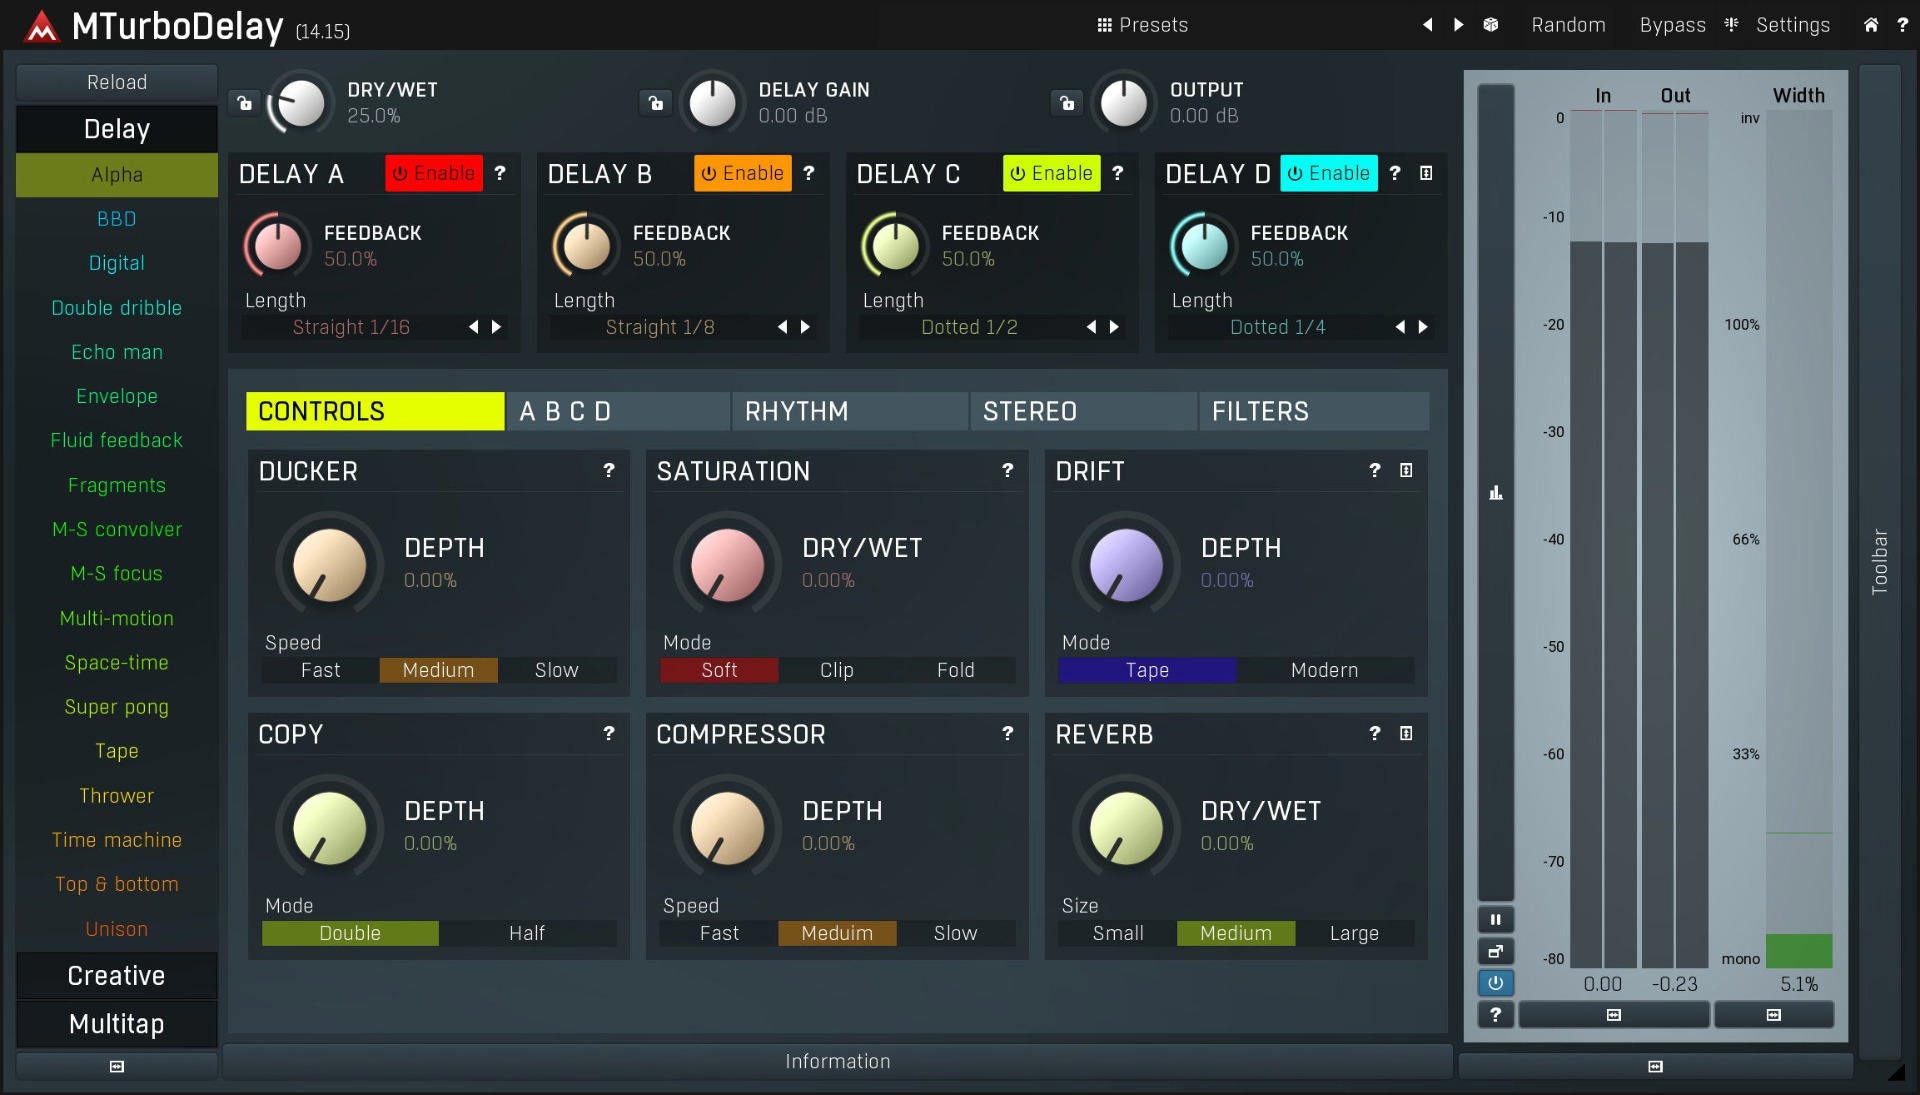Click the home icon in title bar

coord(1871,25)
